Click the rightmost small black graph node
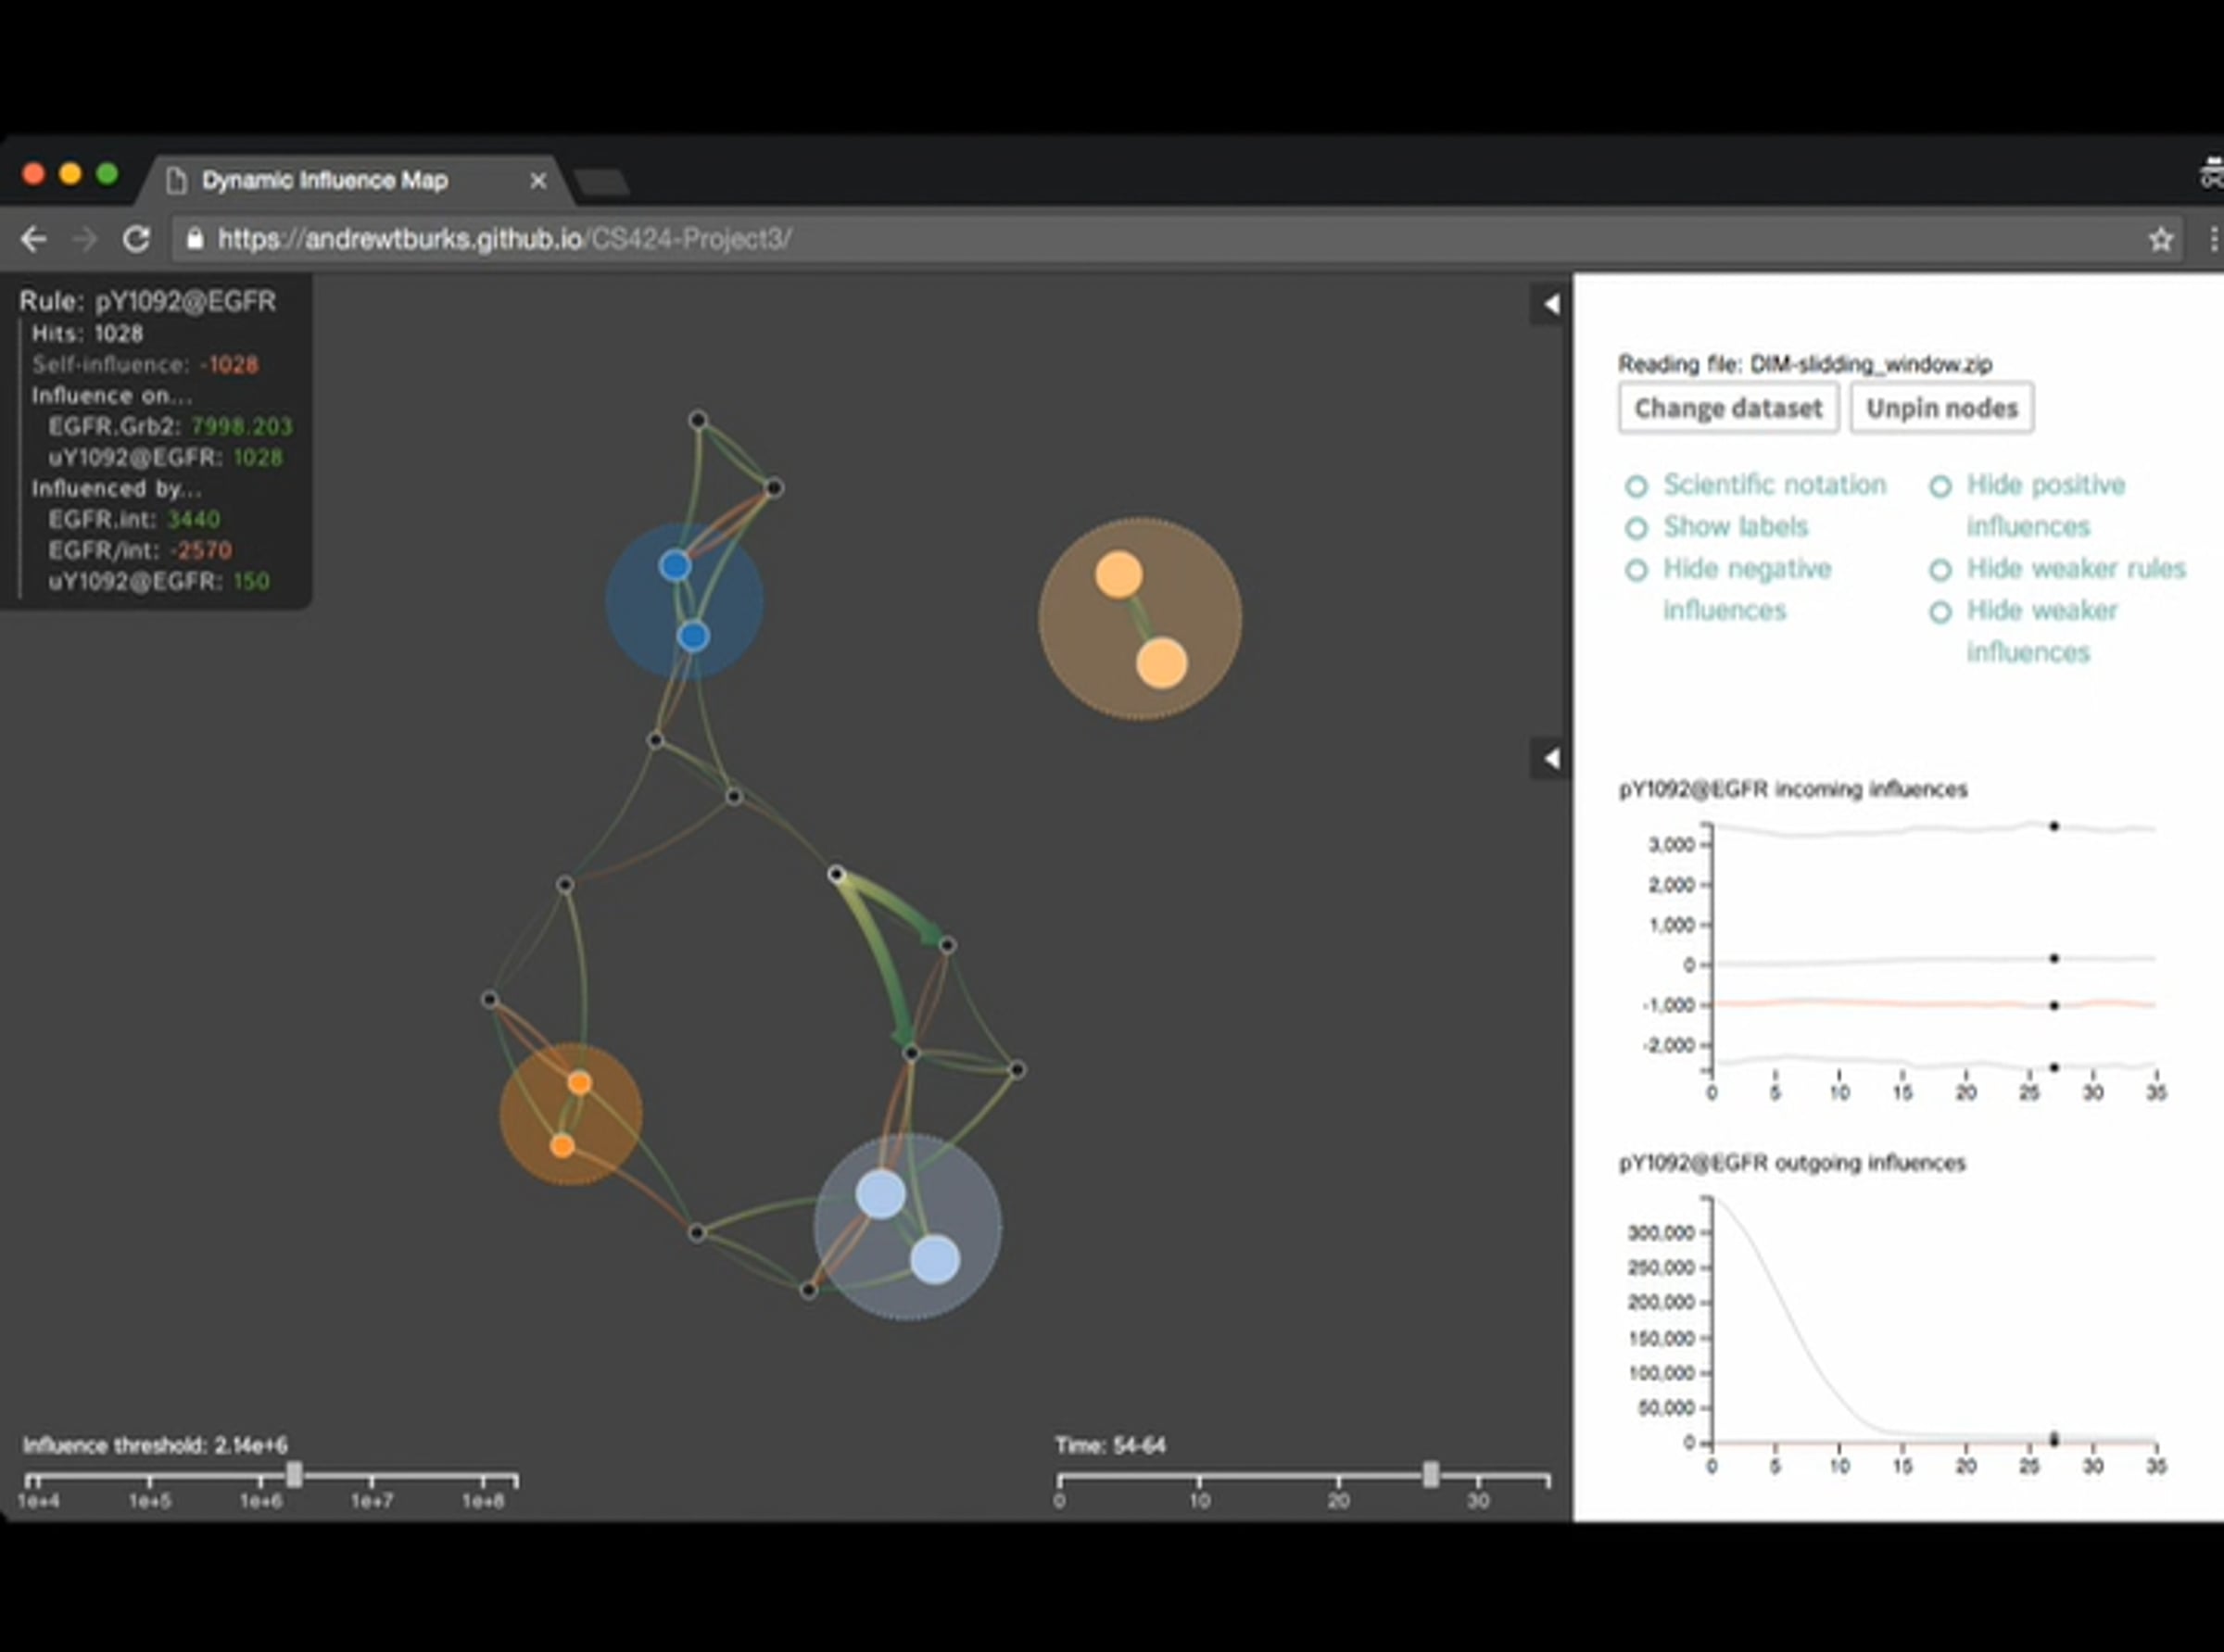Image resolution: width=2224 pixels, height=1652 pixels. tap(1017, 1070)
